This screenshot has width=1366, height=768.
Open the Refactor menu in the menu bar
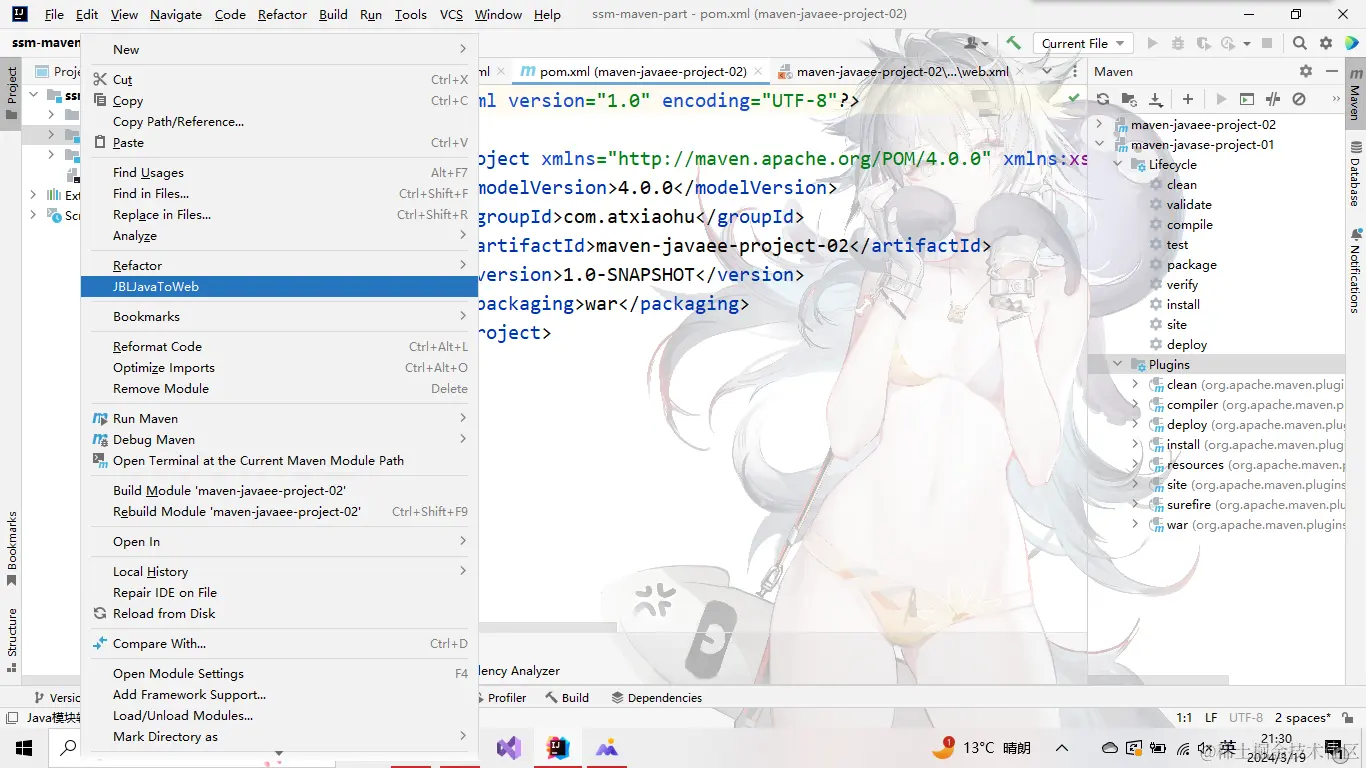click(x=282, y=15)
